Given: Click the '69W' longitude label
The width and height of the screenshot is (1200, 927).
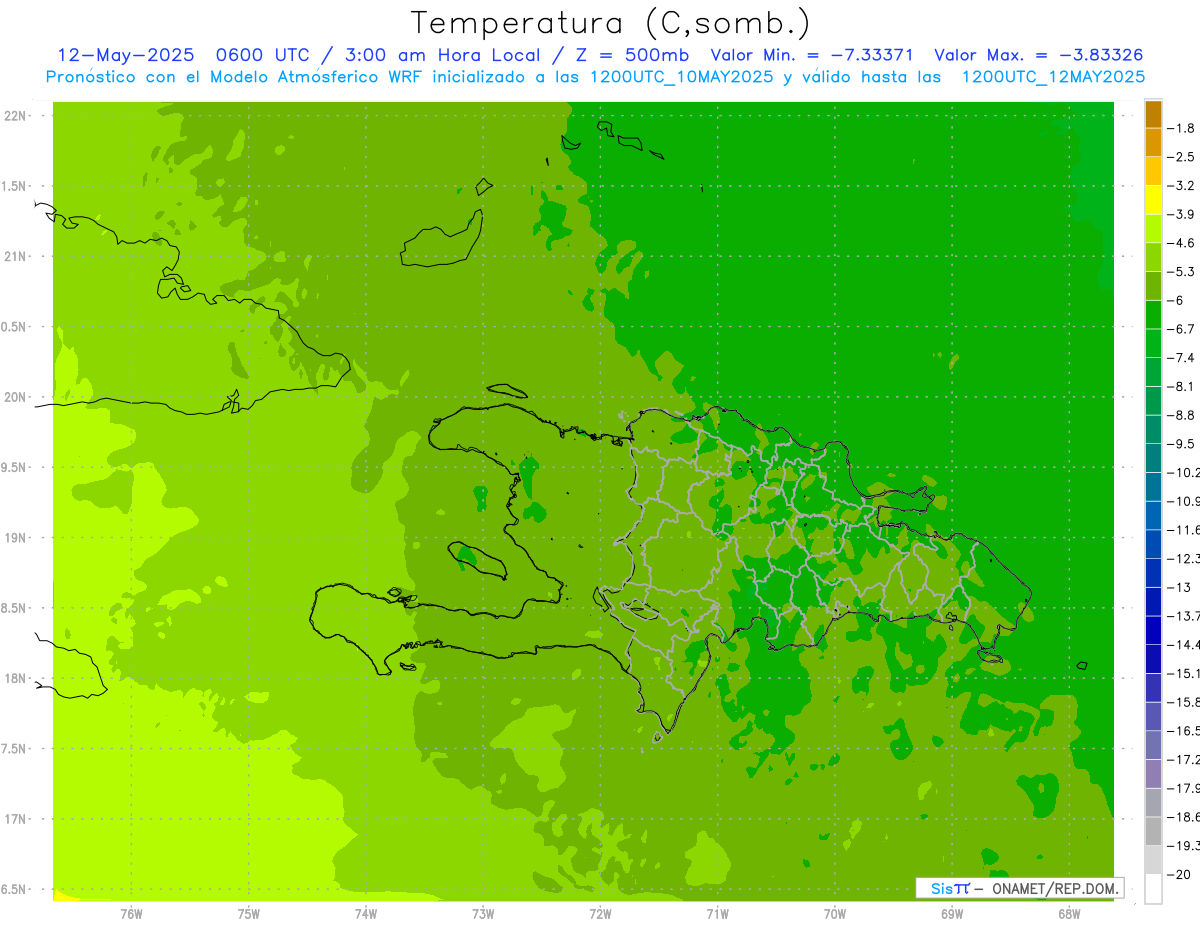Looking at the screenshot, I should pyautogui.click(x=952, y=914).
